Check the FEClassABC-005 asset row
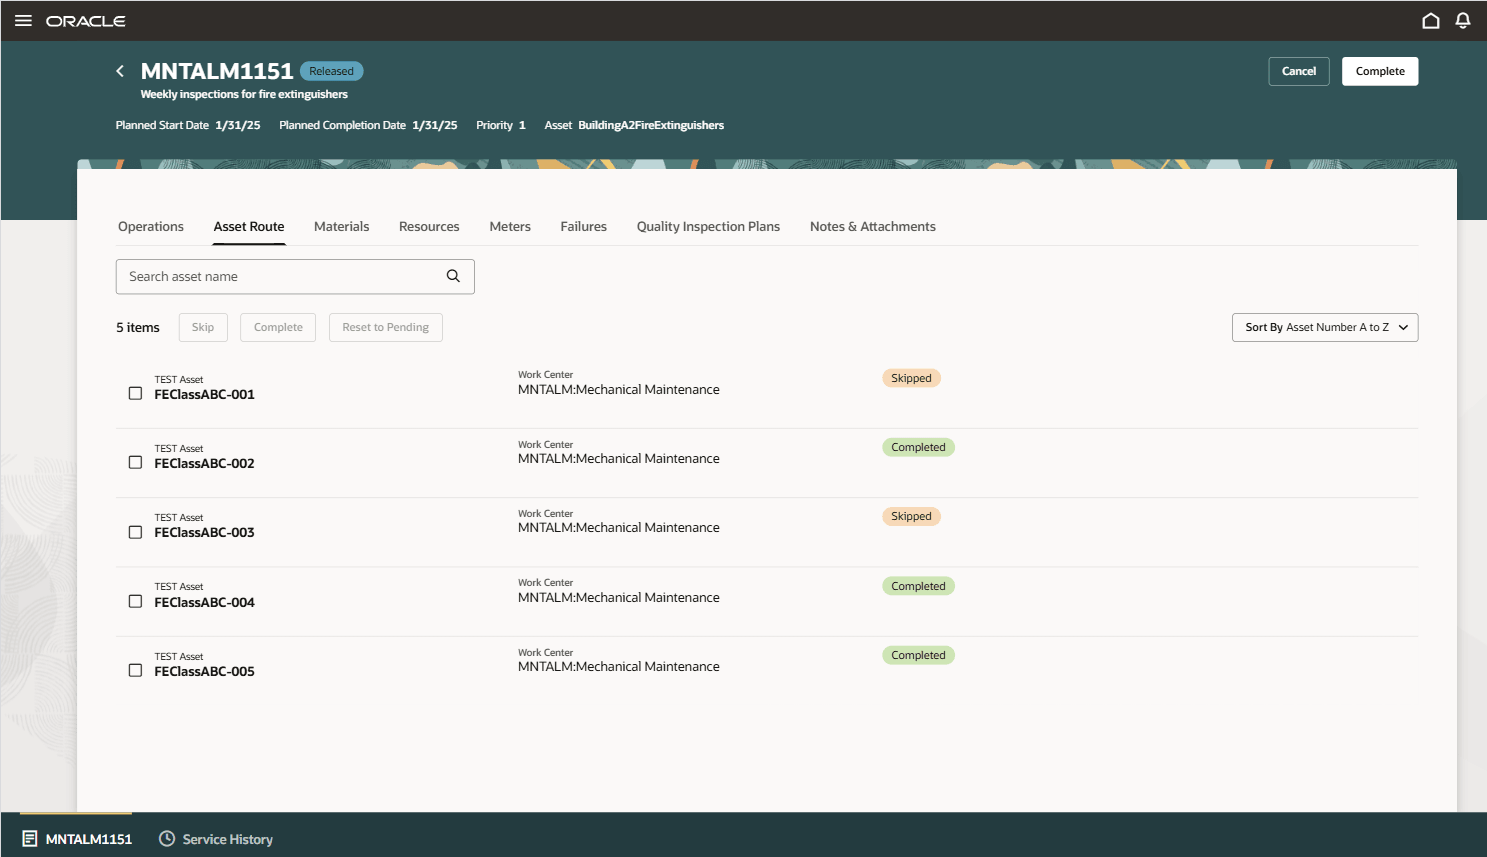The width and height of the screenshot is (1487, 857). click(135, 670)
